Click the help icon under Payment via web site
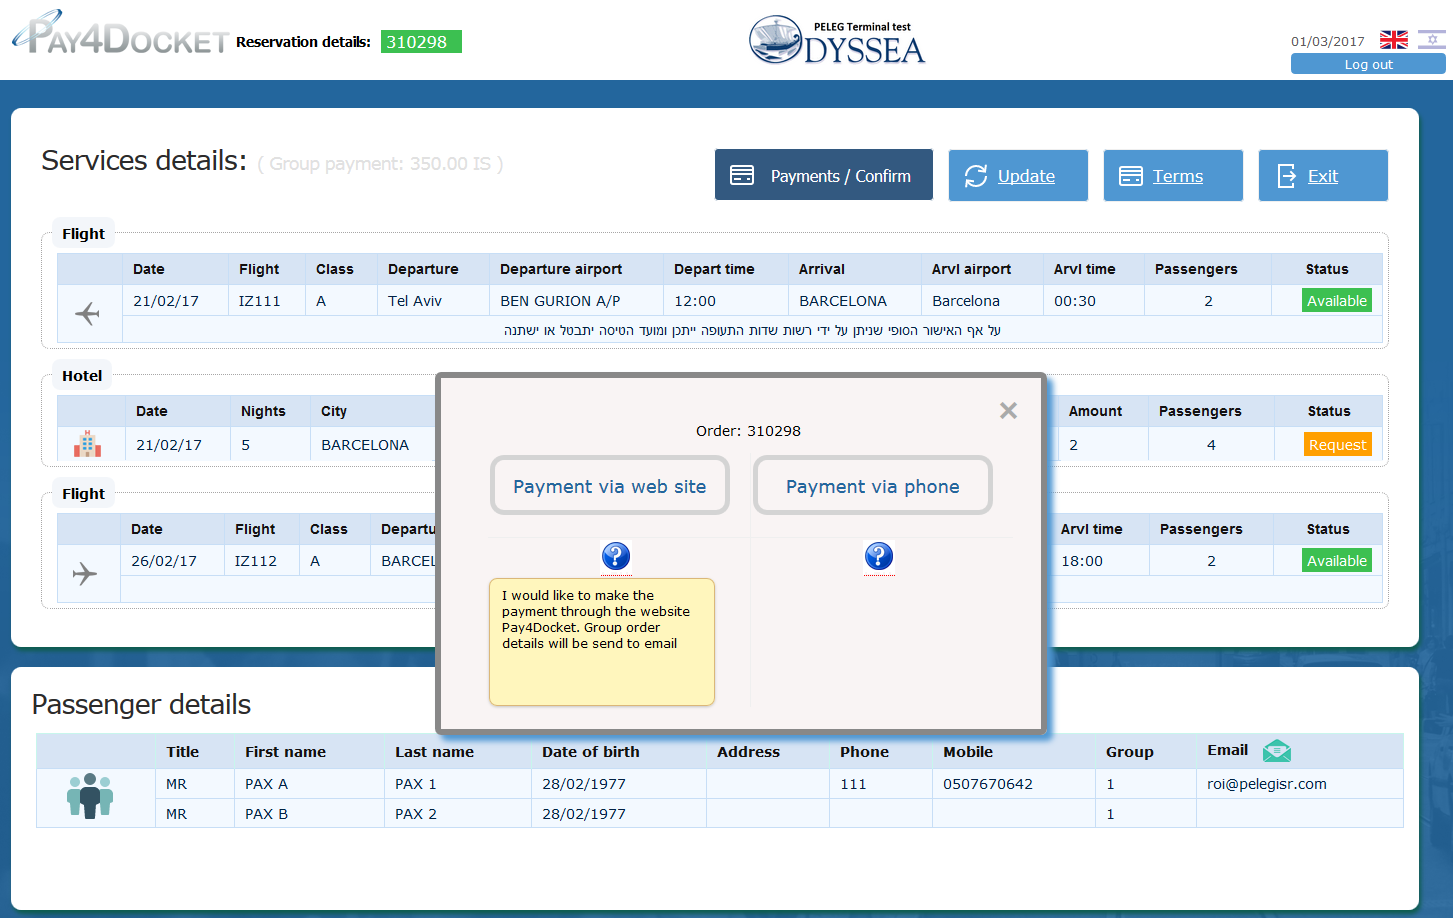 coord(616,557)
